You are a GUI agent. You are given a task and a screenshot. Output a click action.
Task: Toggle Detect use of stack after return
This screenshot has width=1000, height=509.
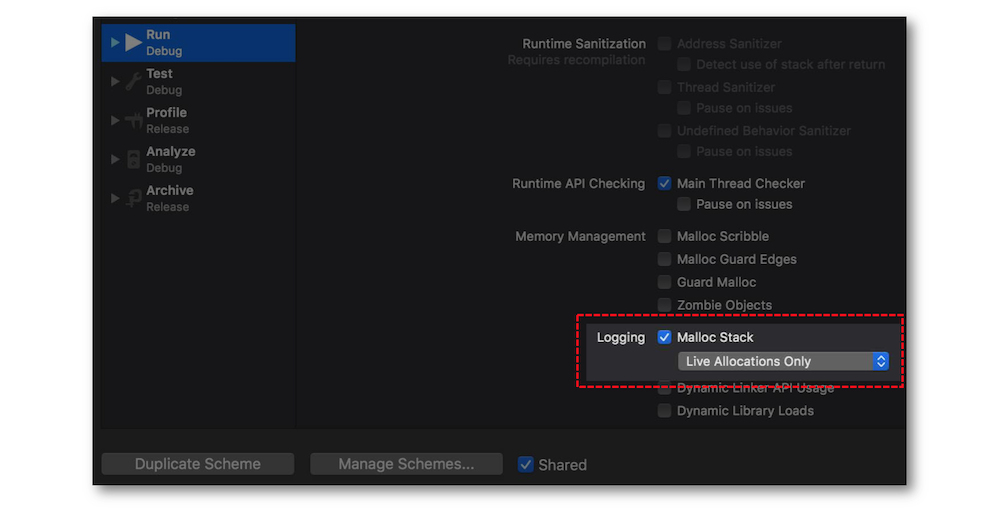(684, 64)
